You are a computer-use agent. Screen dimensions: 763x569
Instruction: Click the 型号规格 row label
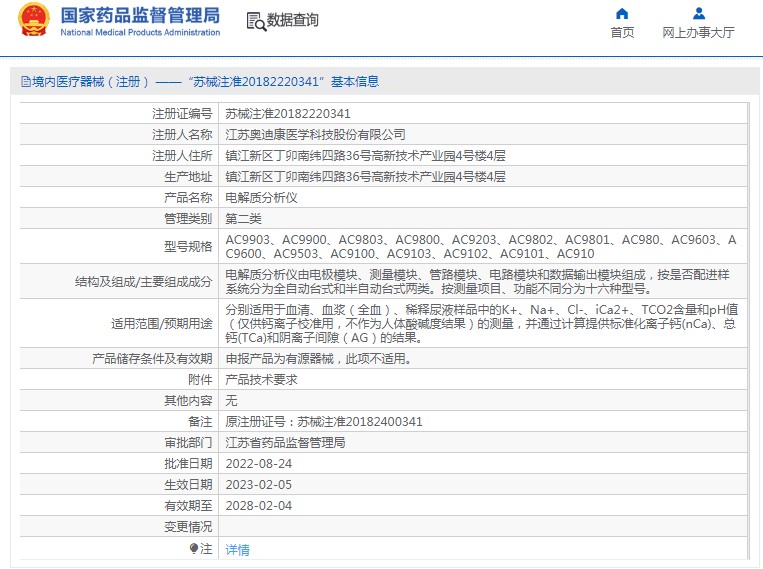coord(188,246)
